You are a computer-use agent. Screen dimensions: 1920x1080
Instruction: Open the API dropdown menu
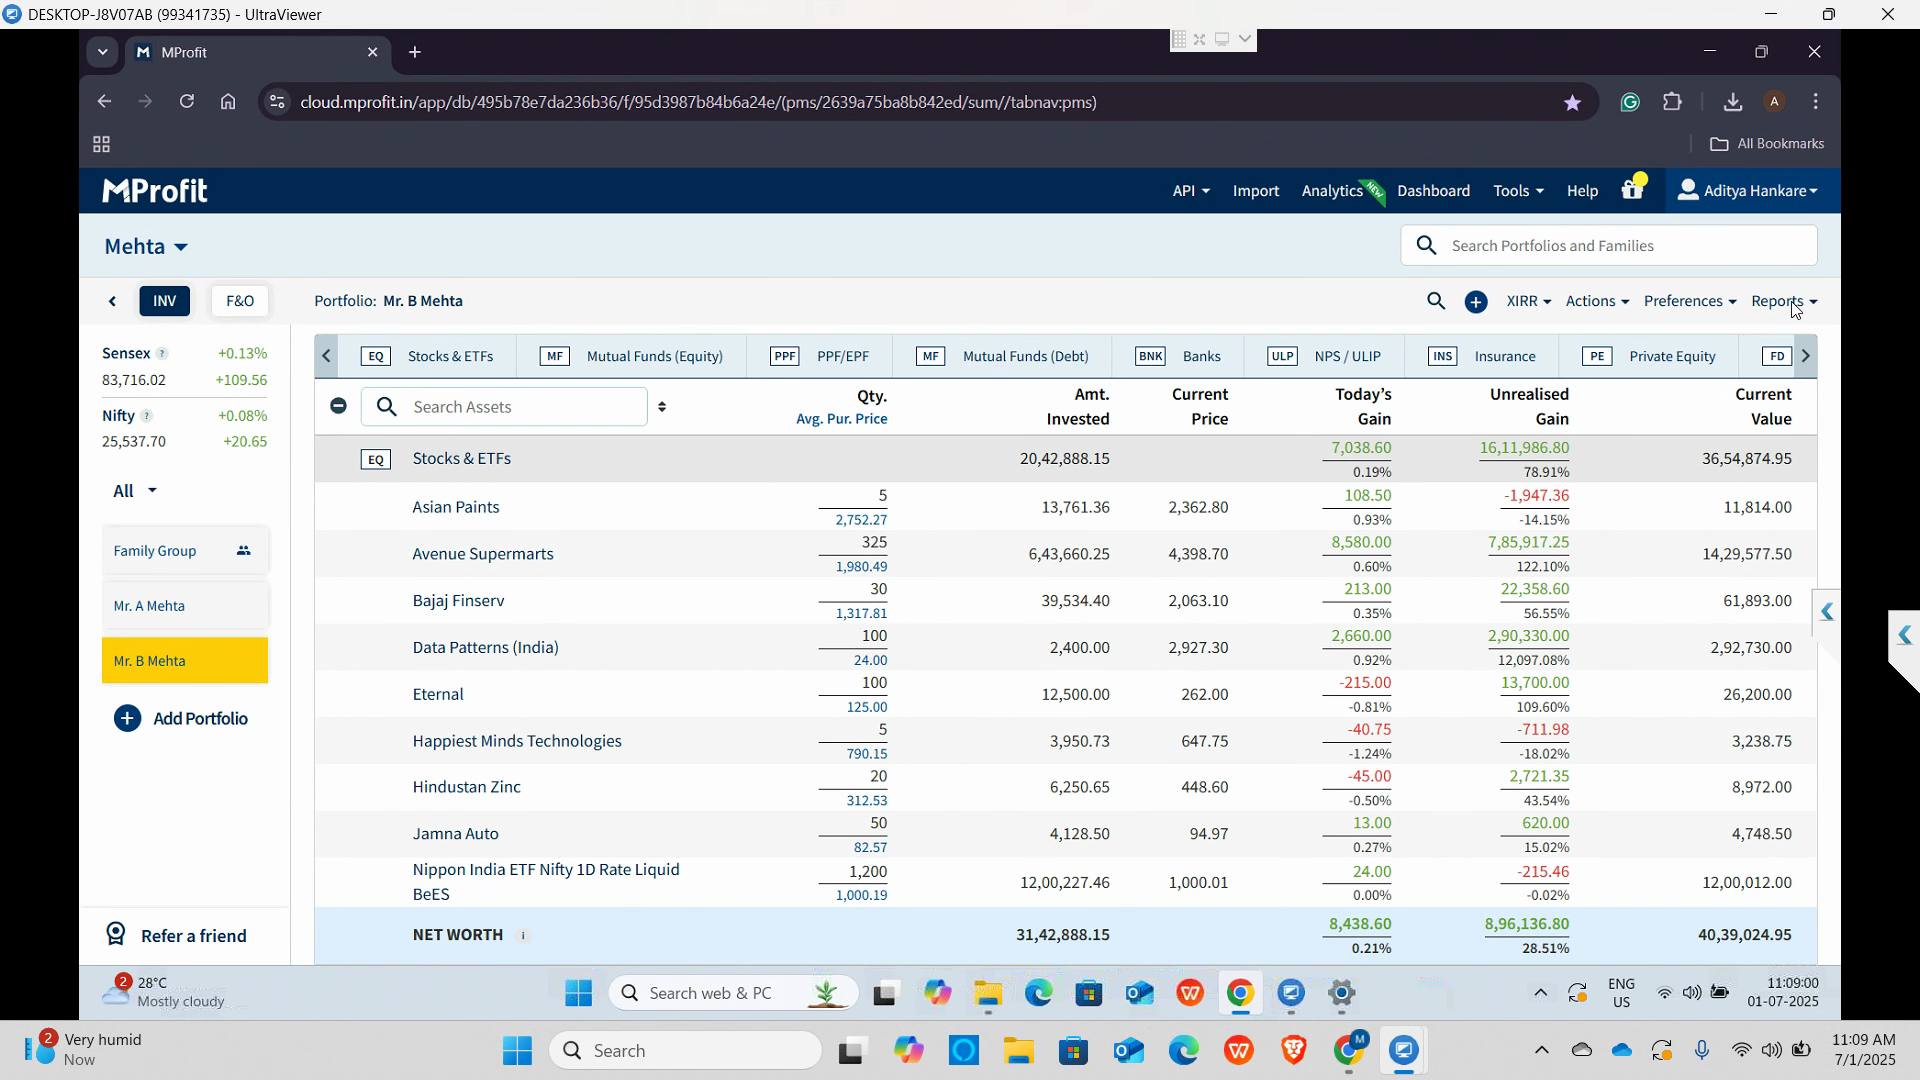1191,190
